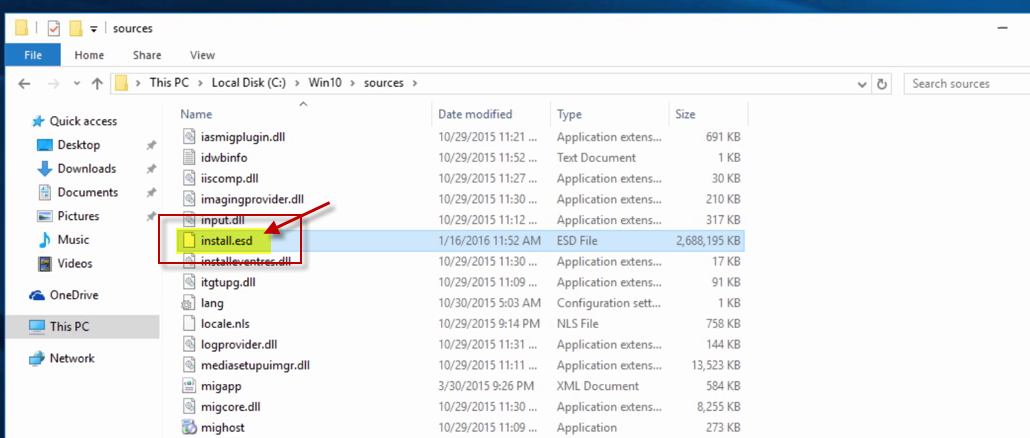Click the 1/16/2016 11:52 AM date cell

click(x=489, y=241)
